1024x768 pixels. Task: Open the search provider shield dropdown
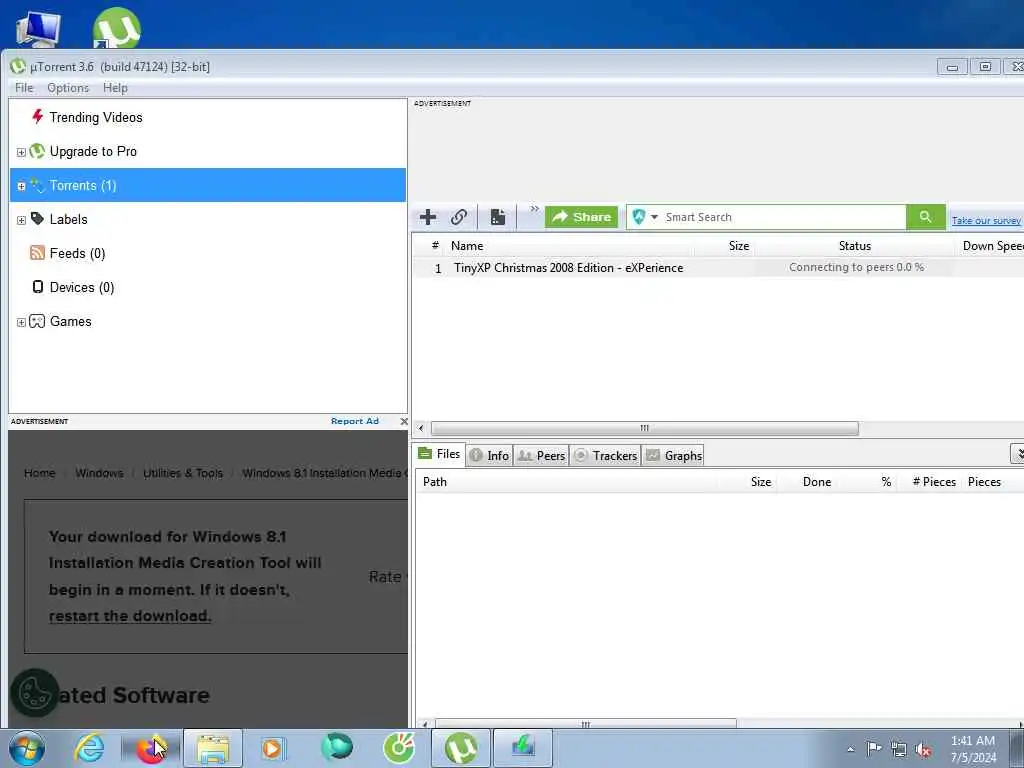pyautogui.click(x=645, y=217)
